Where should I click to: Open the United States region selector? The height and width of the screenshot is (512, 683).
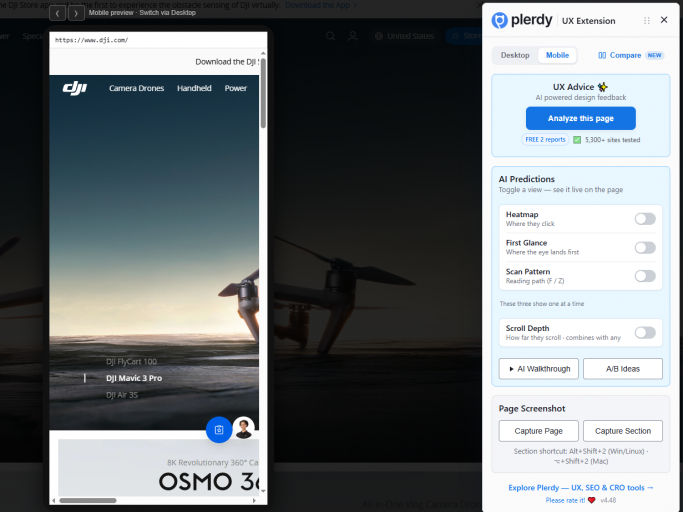405,36
